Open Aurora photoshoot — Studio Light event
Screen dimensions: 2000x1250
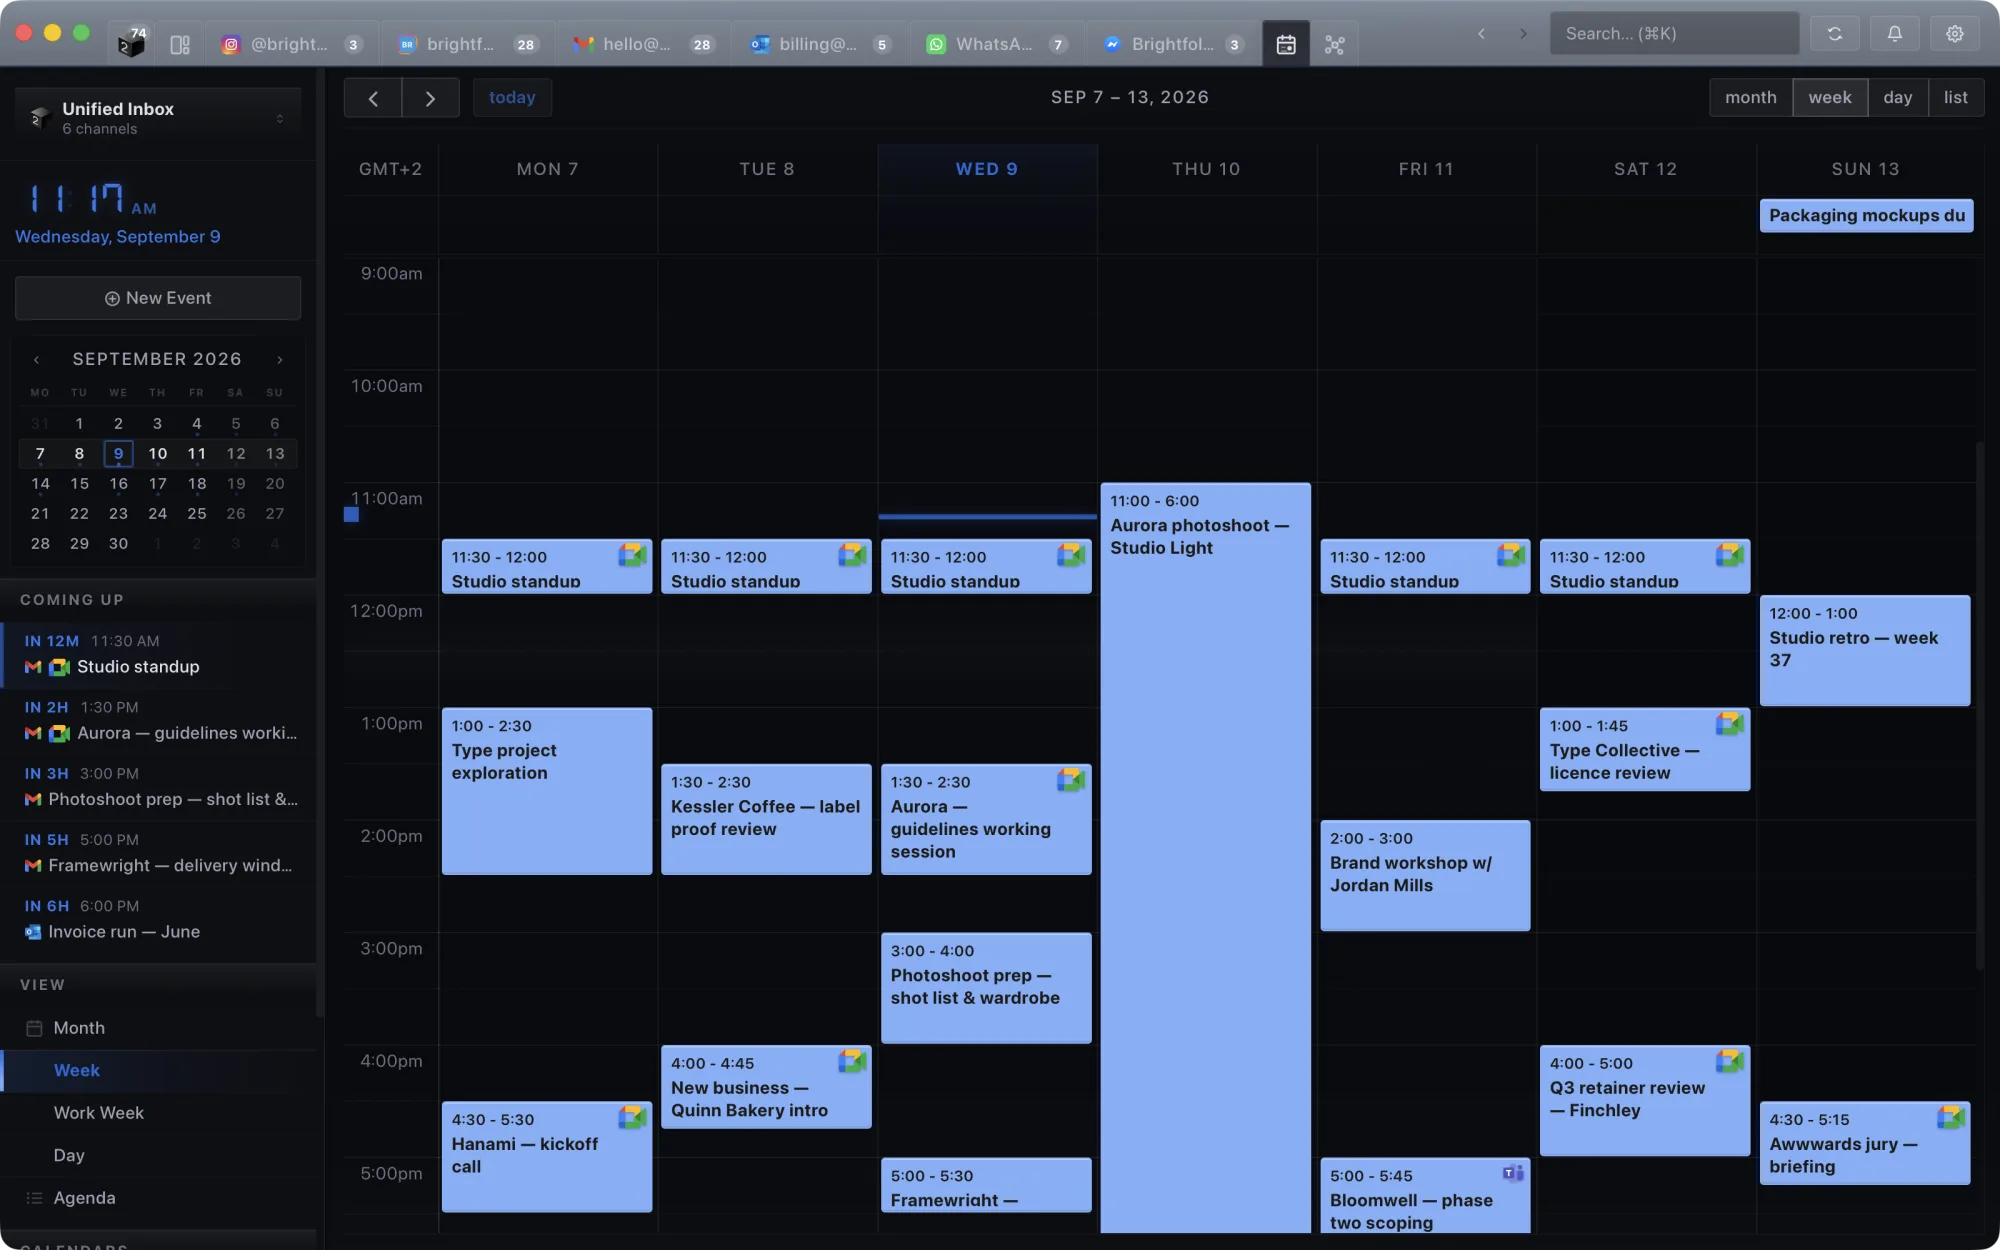[x=1205, y=858]
